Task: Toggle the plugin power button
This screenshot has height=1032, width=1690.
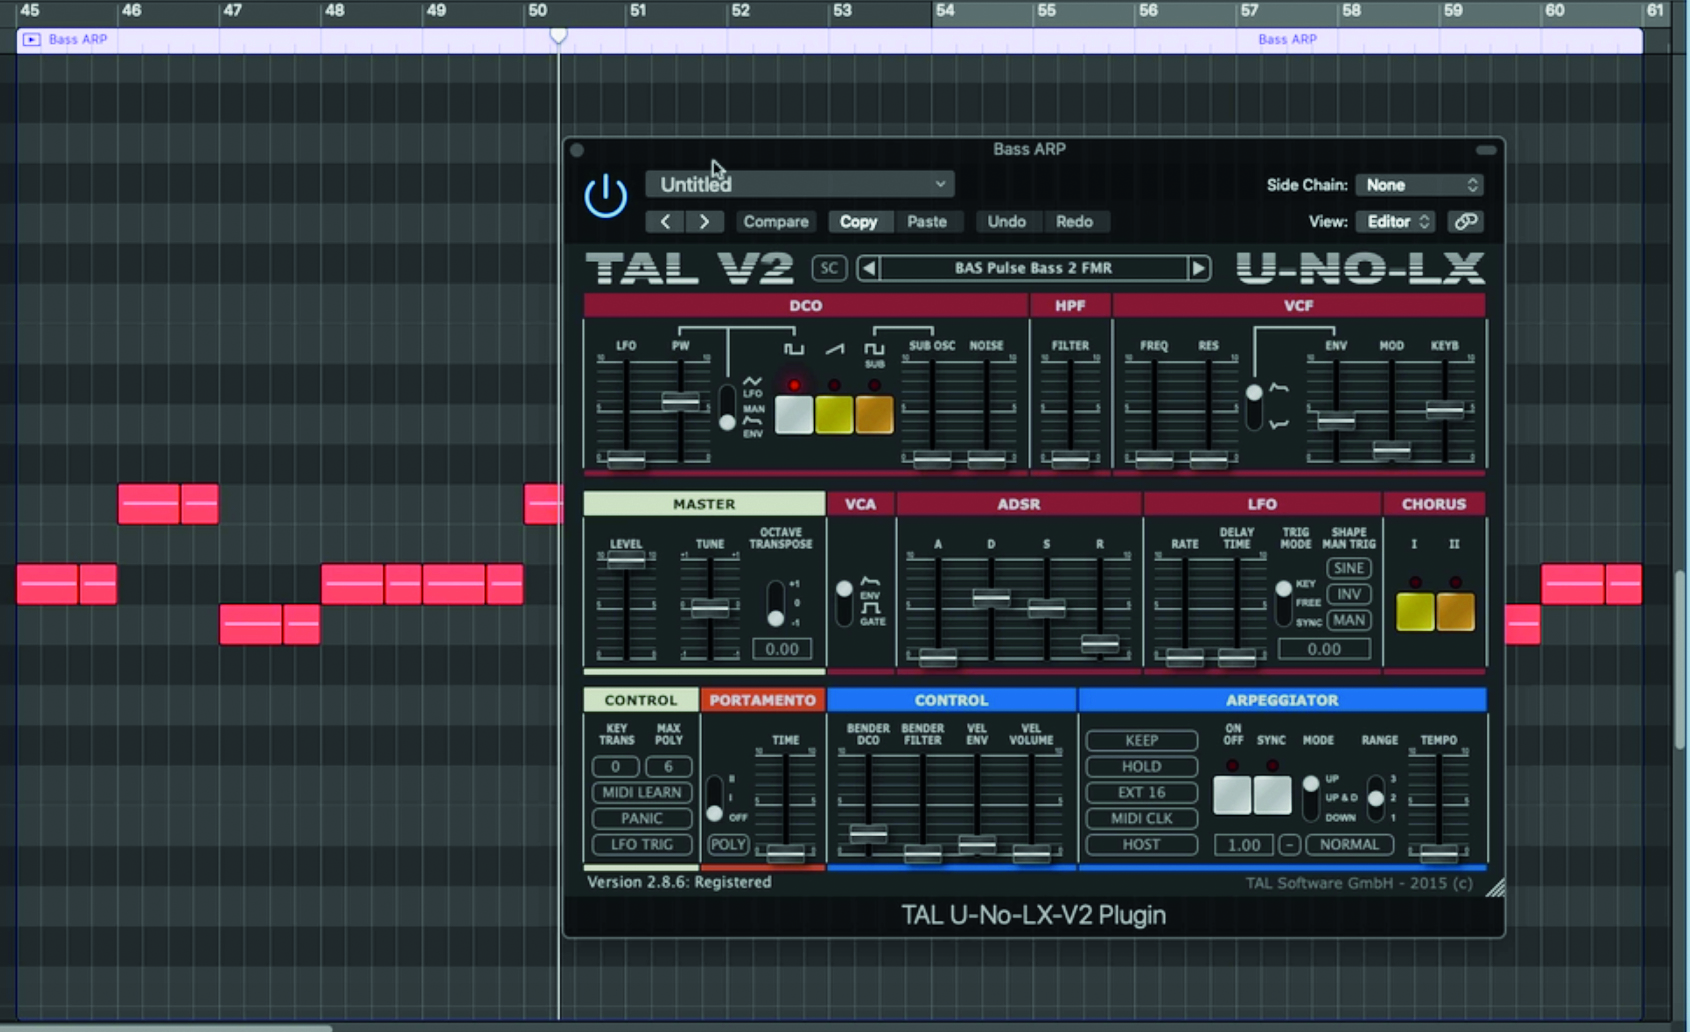Action: [606, 195]
